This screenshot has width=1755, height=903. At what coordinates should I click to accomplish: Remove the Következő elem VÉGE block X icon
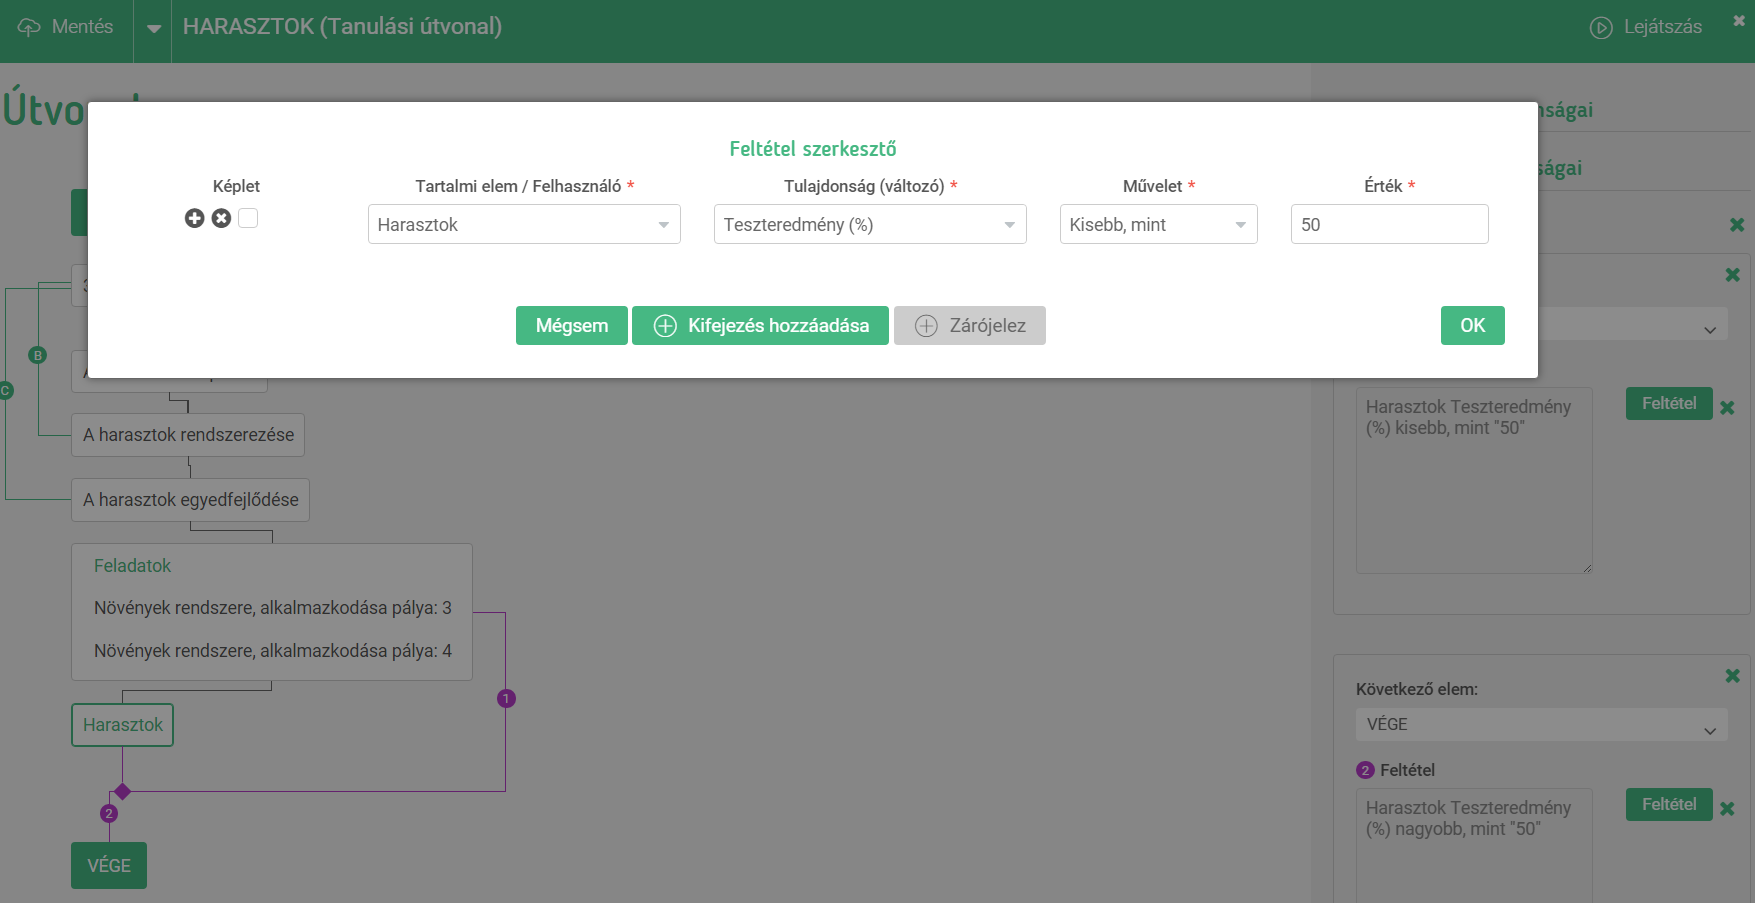click(x=1732, y=676)
